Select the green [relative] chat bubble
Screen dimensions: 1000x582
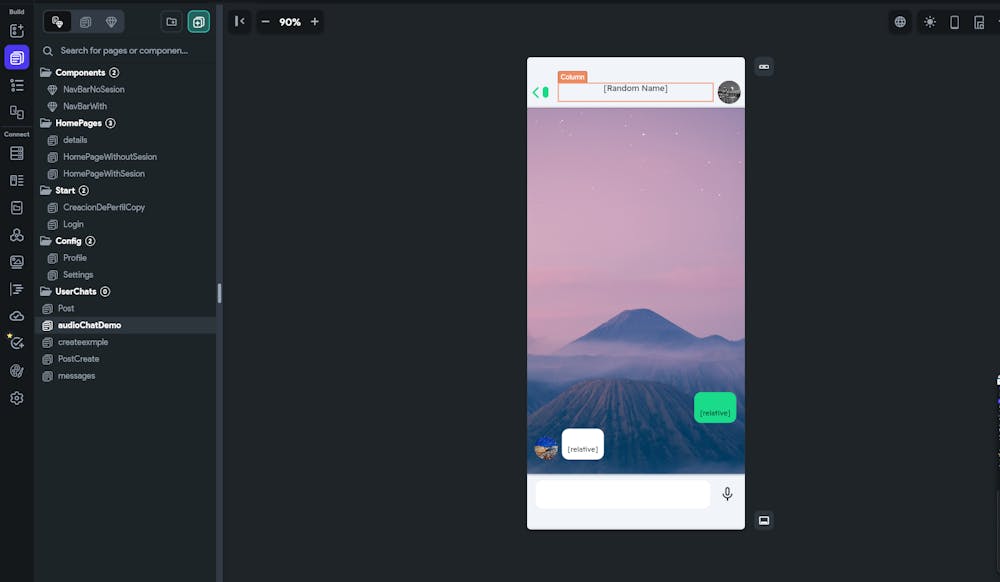tap(715, 407)
